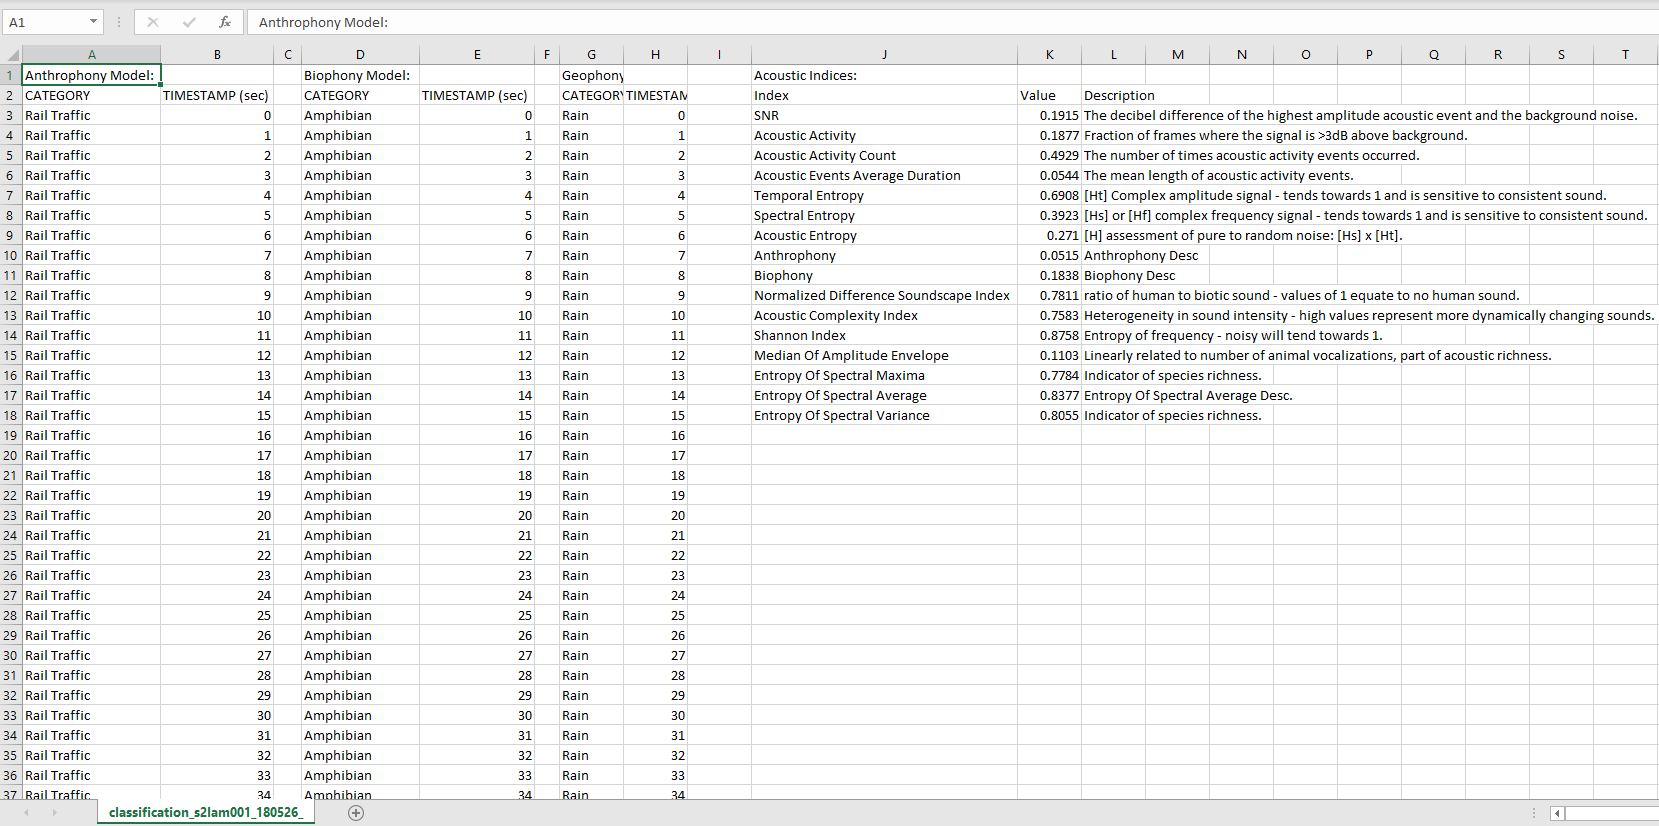Image resolution: width=1659 pixels, height=826 pixels.
Task: Click the 'Geophony' header cell
Action: tap(591, 75)
